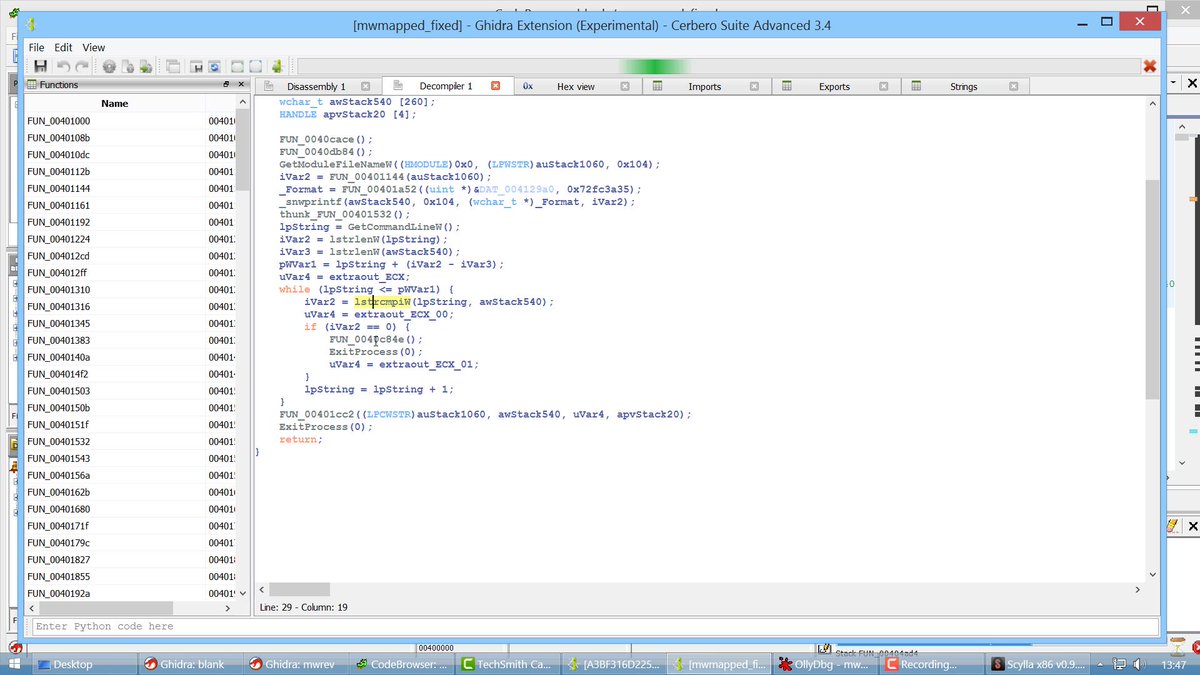This screenshot has width=1200, height=675.
Task: Click the overlapping windows toolbar icon
Action: tap(173, 66)
